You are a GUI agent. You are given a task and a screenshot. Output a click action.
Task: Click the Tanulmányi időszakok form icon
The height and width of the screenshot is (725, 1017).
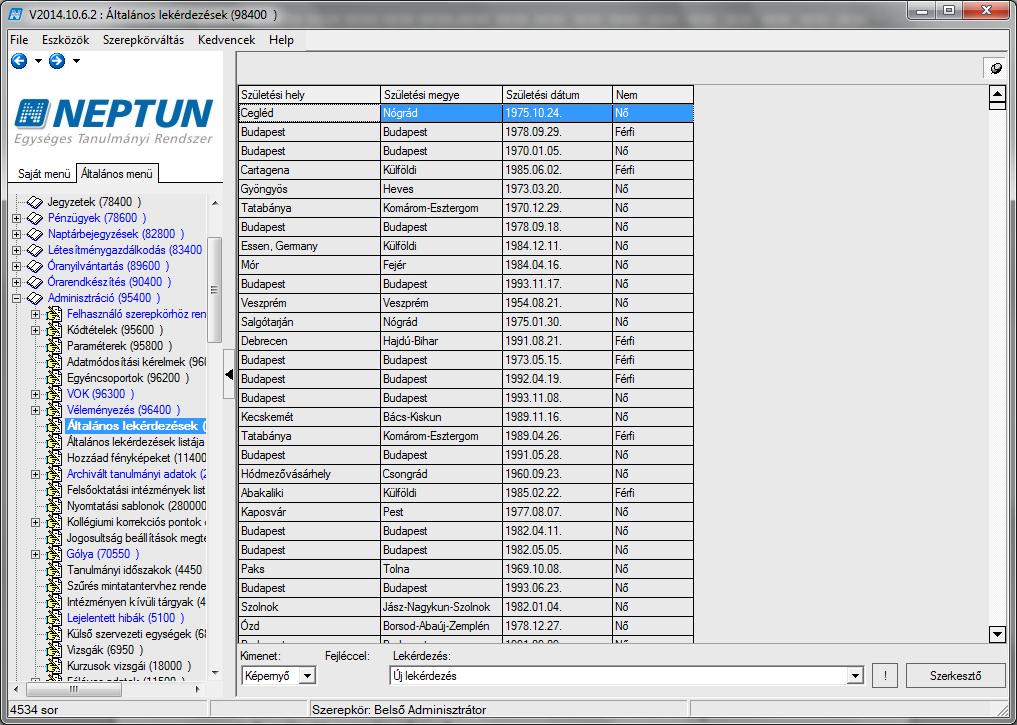click(54, 570)
